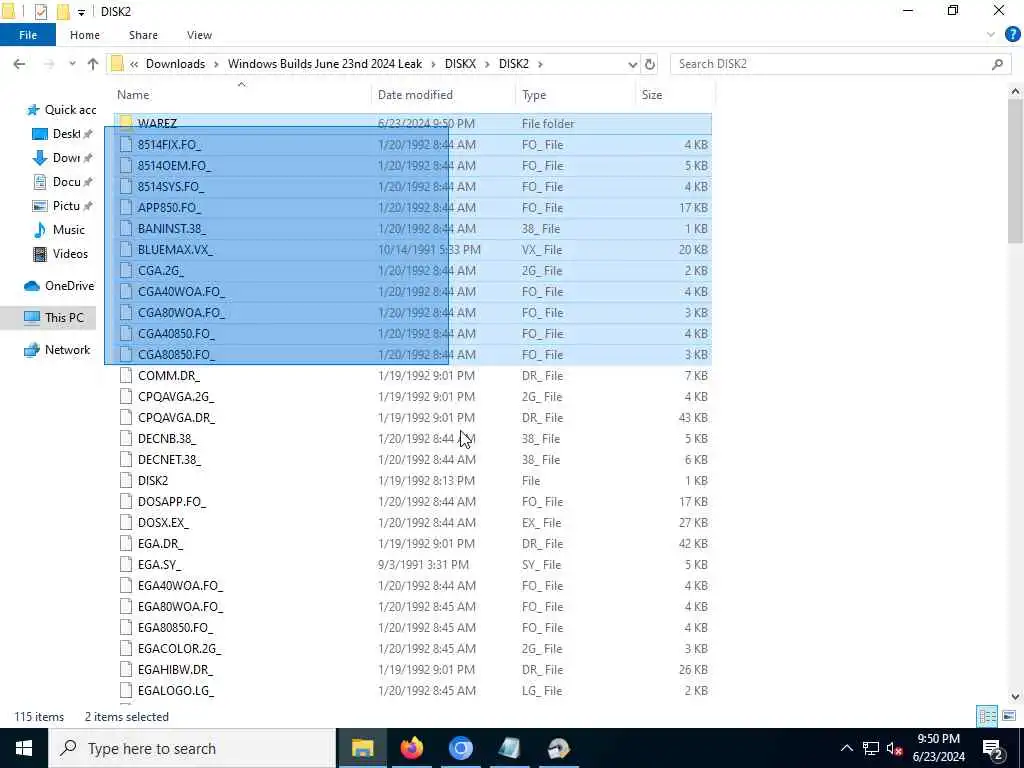Viewport: 1024px width, 768px height.
Task: Select the DOSX.EX_ file icon
Action: pyautogui.click(x=126, y=522)
